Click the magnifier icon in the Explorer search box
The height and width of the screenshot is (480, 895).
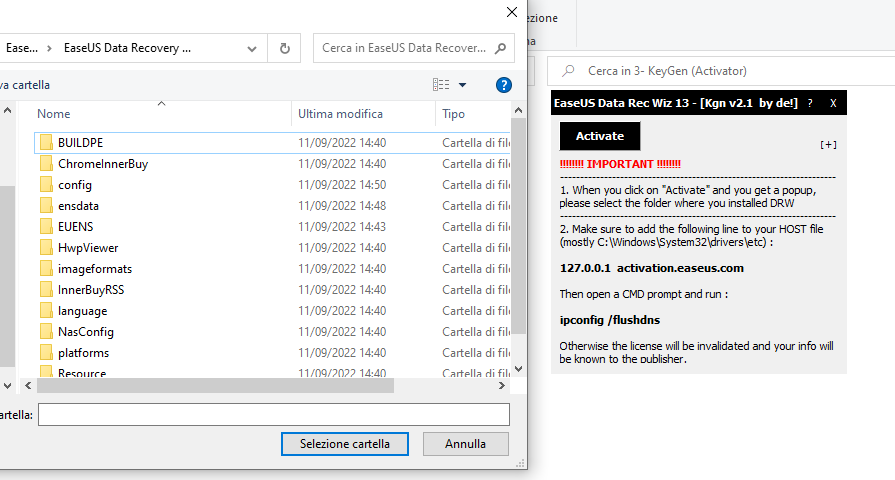pos(568,71)
